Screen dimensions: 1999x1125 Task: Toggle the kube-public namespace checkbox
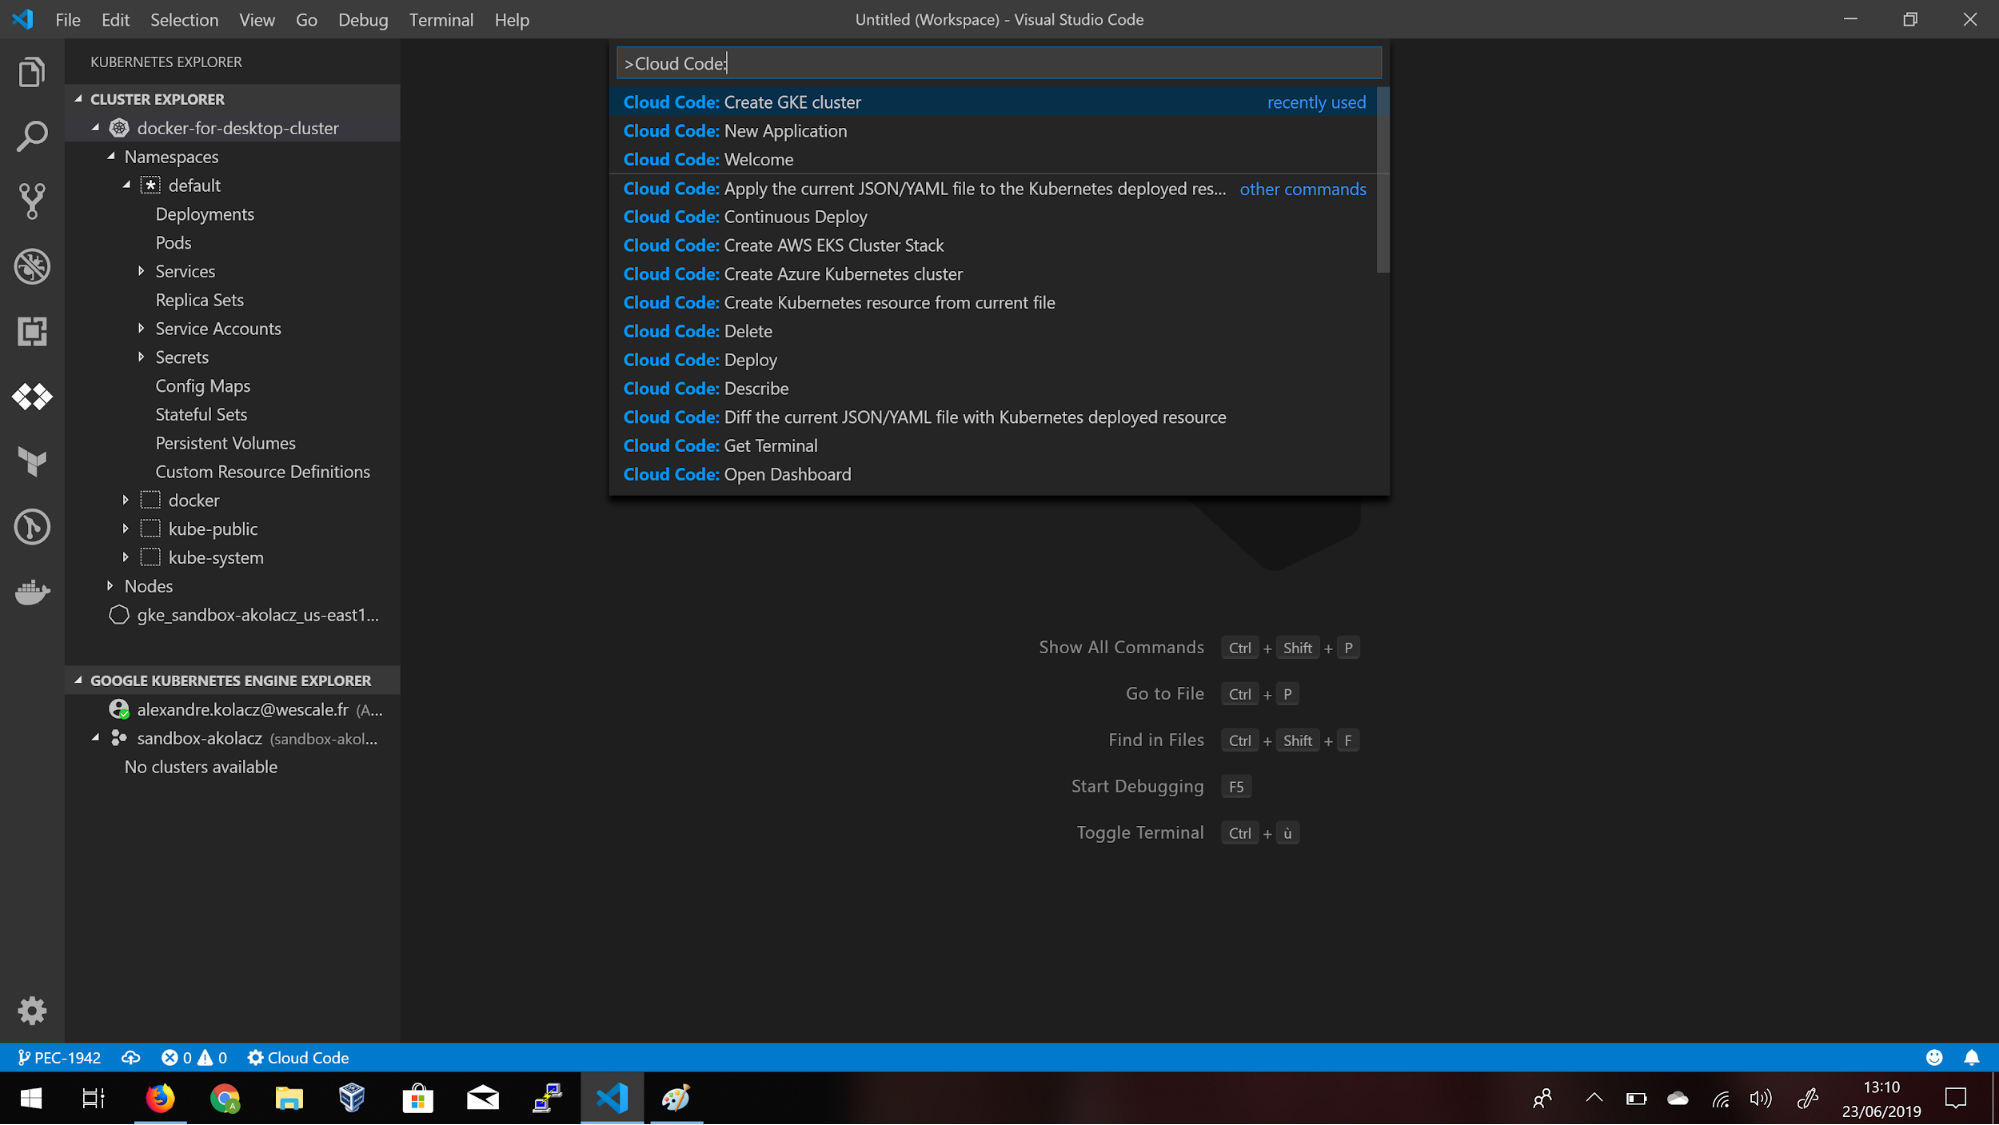(x=150, y=528)
